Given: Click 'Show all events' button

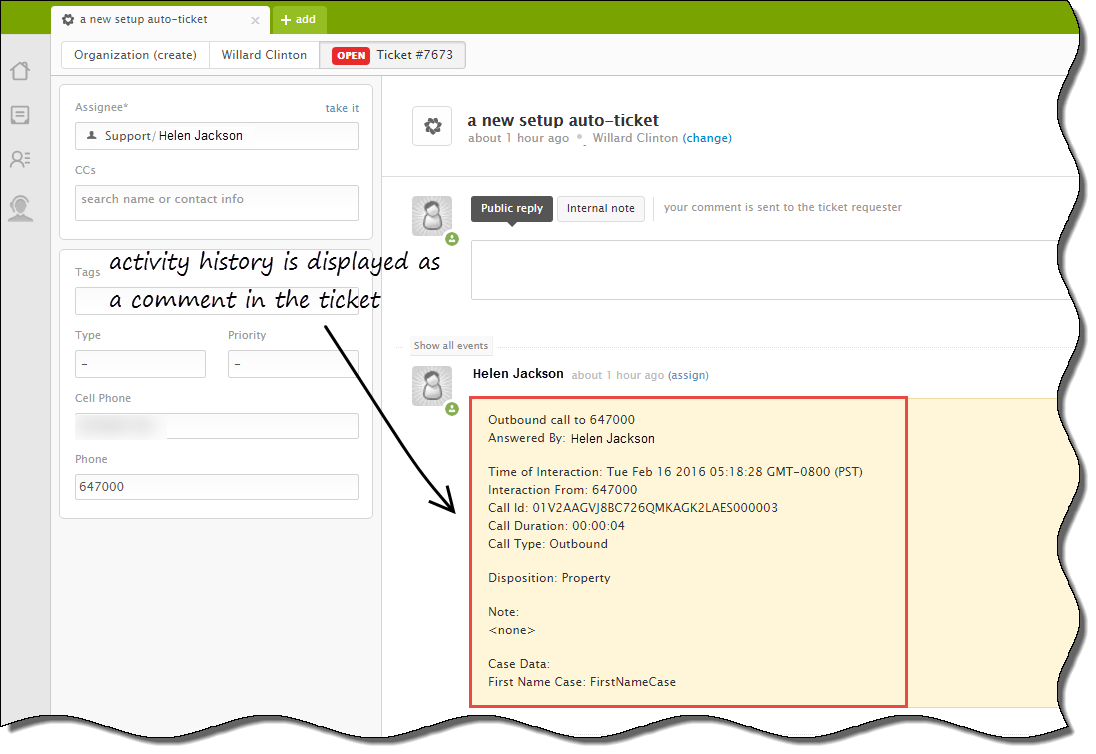Looking at the screenshot, I should pyautogui.click(x=451, y=346).
